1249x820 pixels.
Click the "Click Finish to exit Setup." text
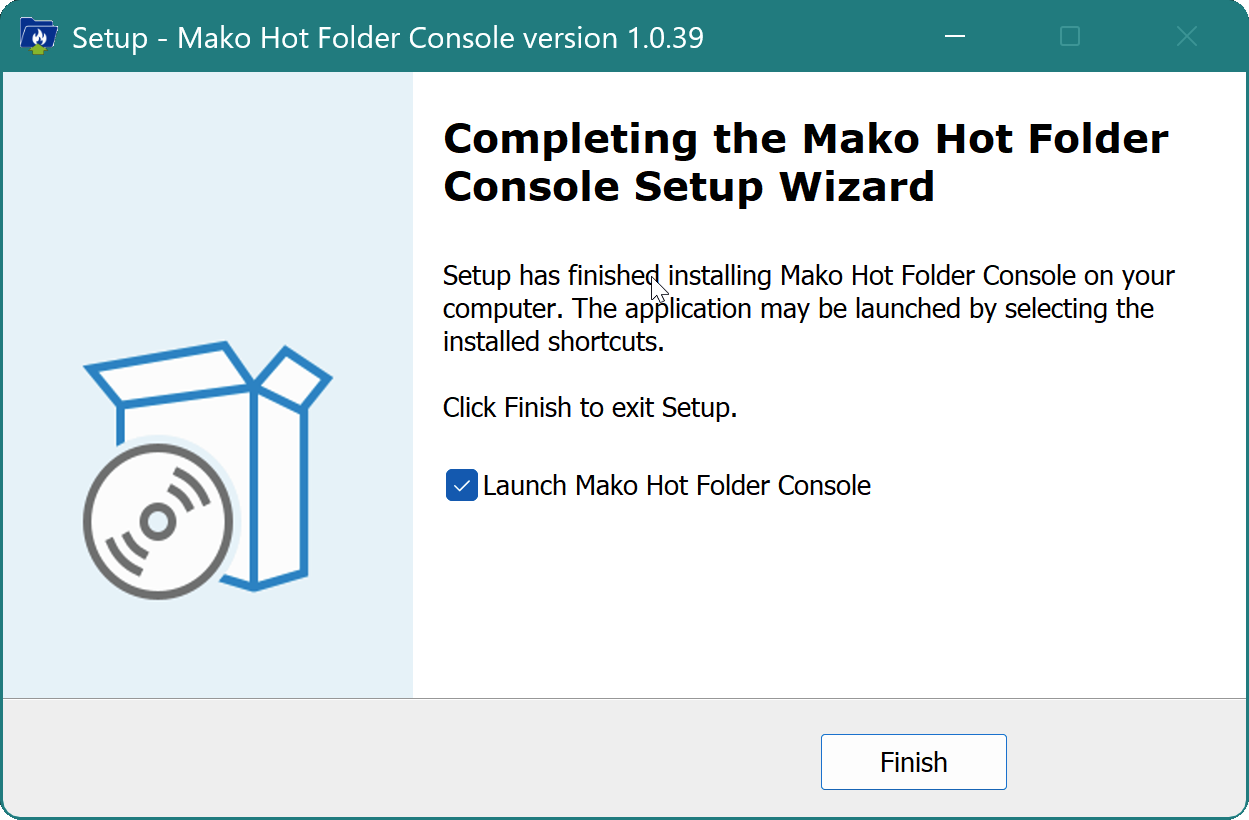click(590, 408)
